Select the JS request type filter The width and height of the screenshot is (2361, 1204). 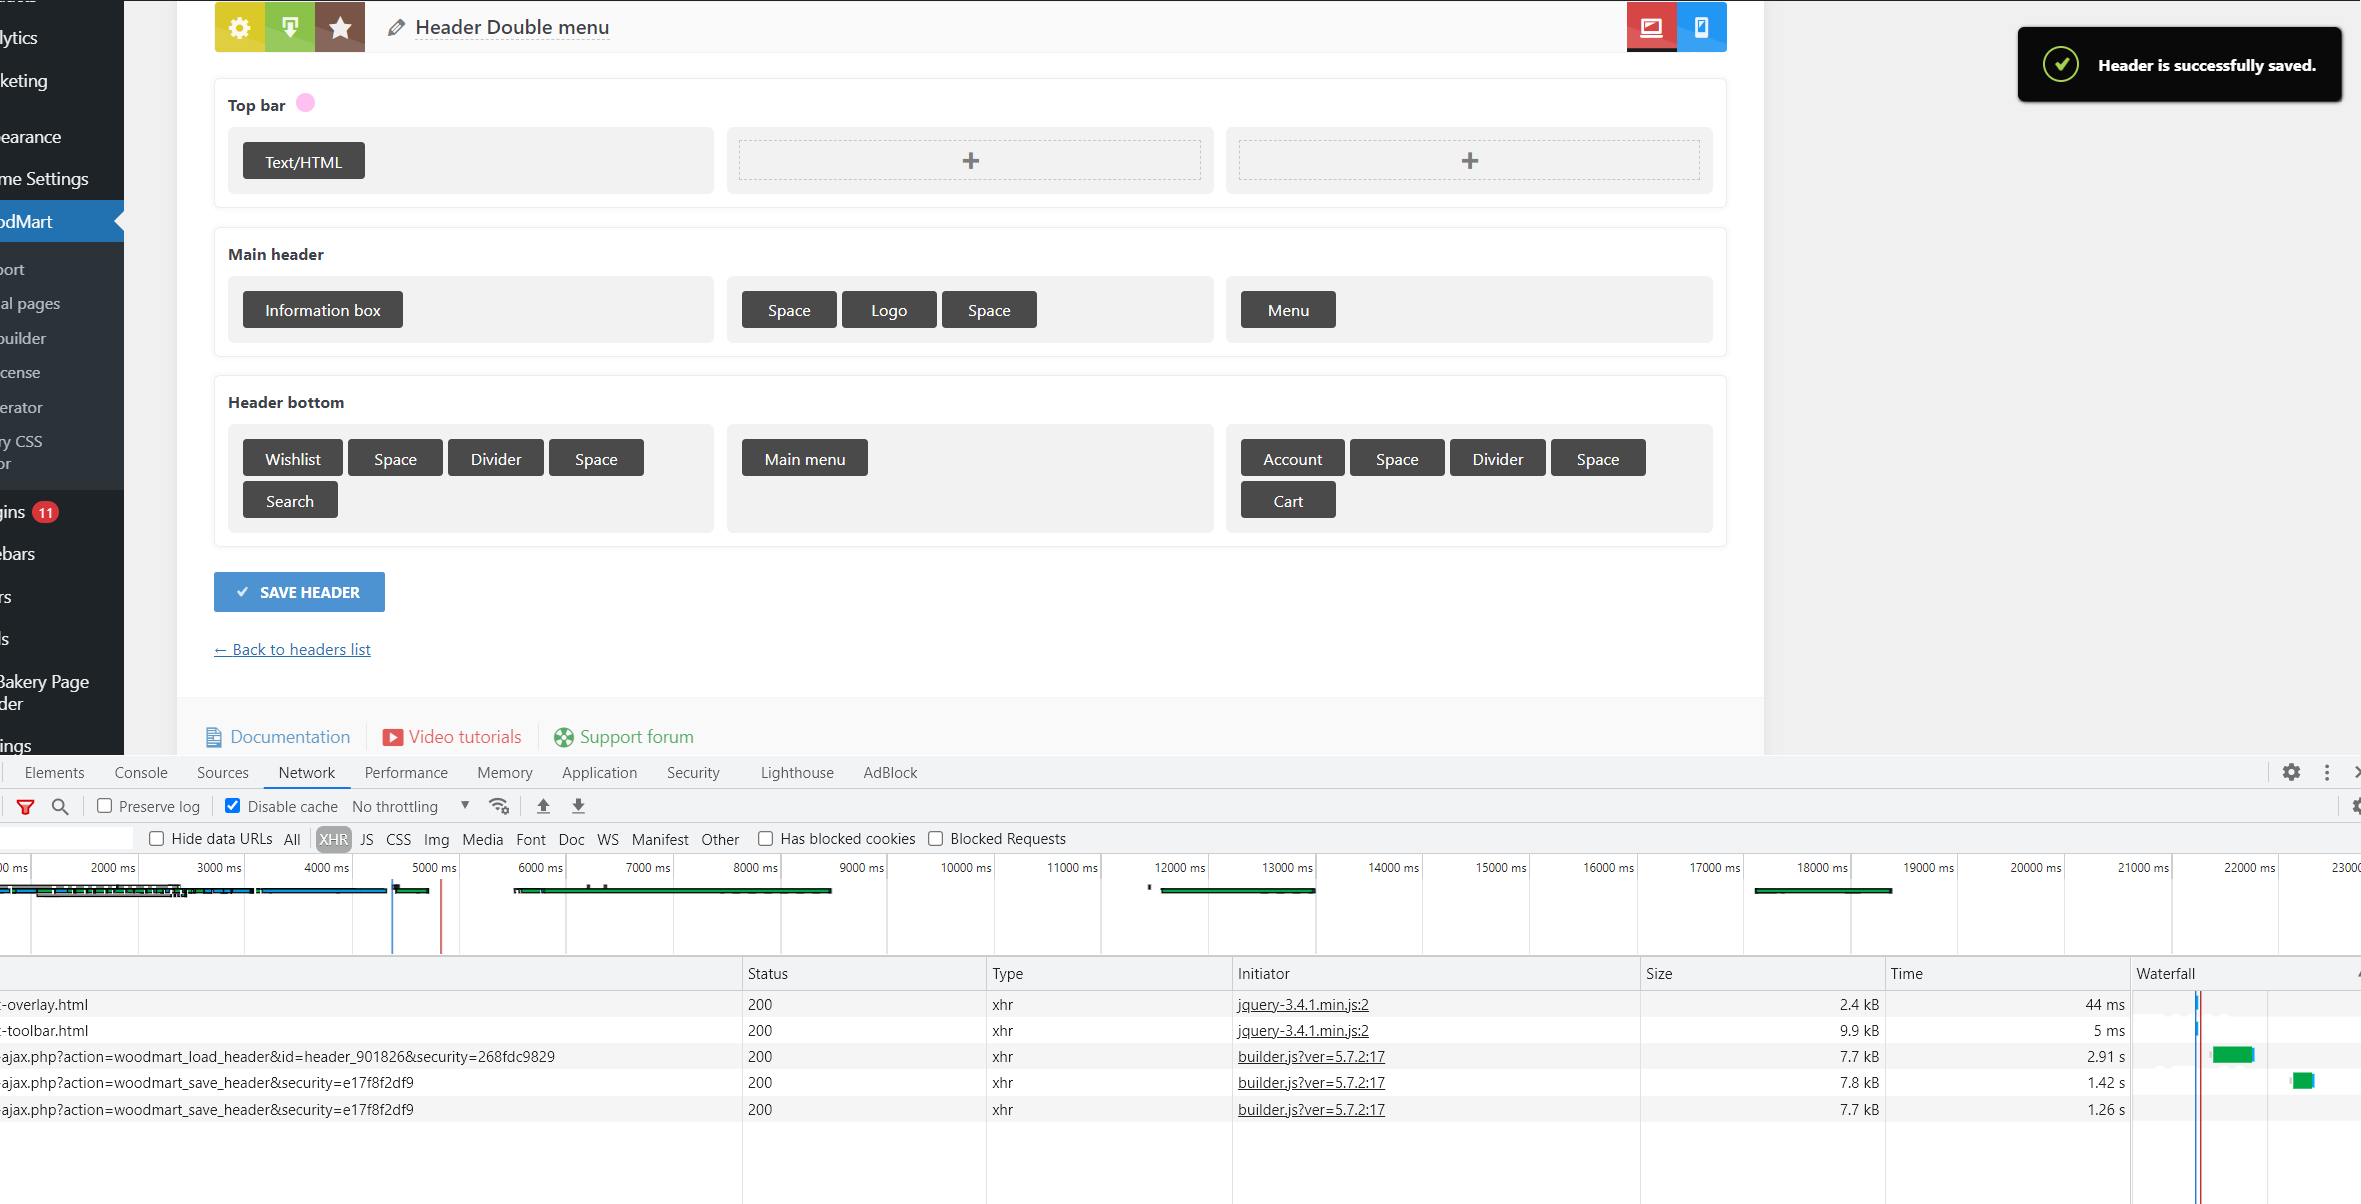tap(367, 839)
